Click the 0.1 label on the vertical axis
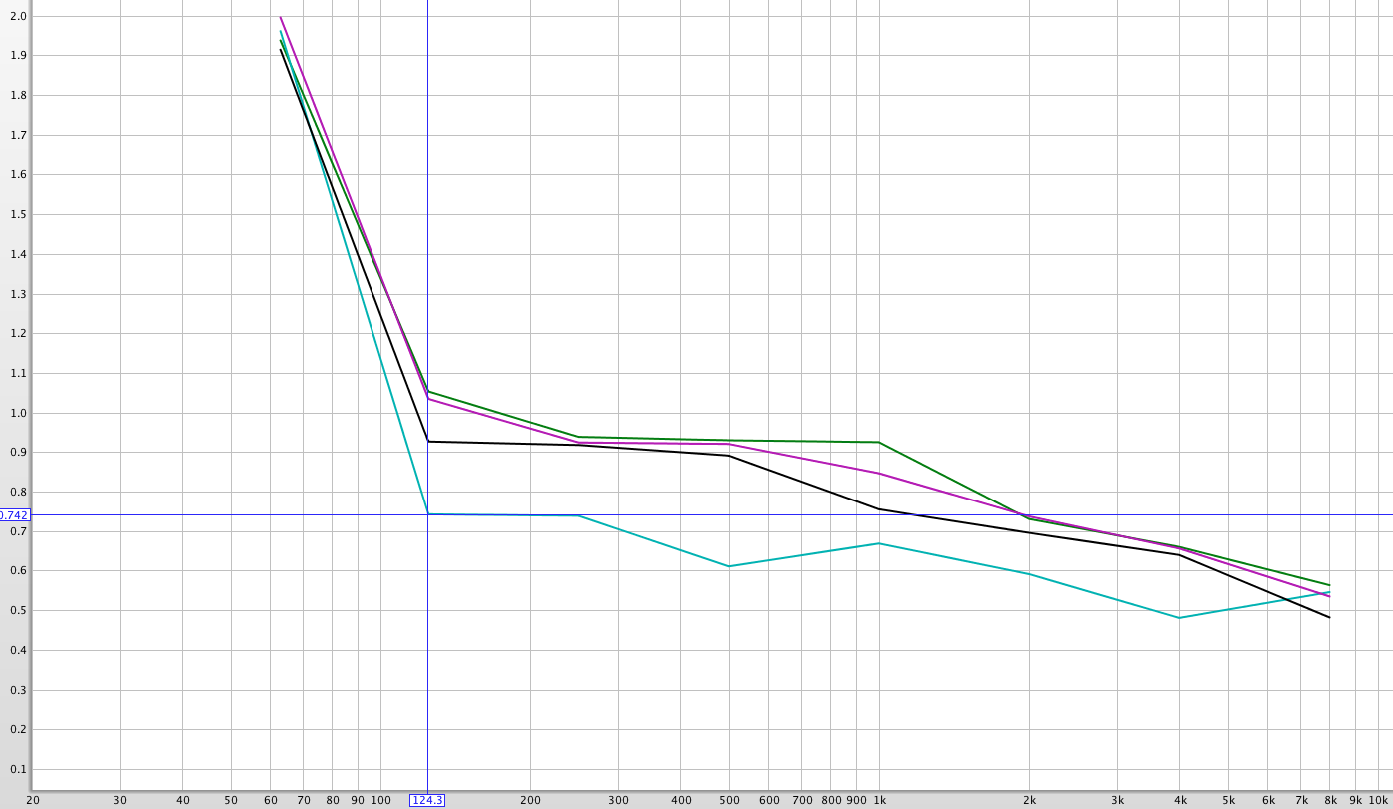The width and height of the screenshot is (1393, 809). point(18,769)
